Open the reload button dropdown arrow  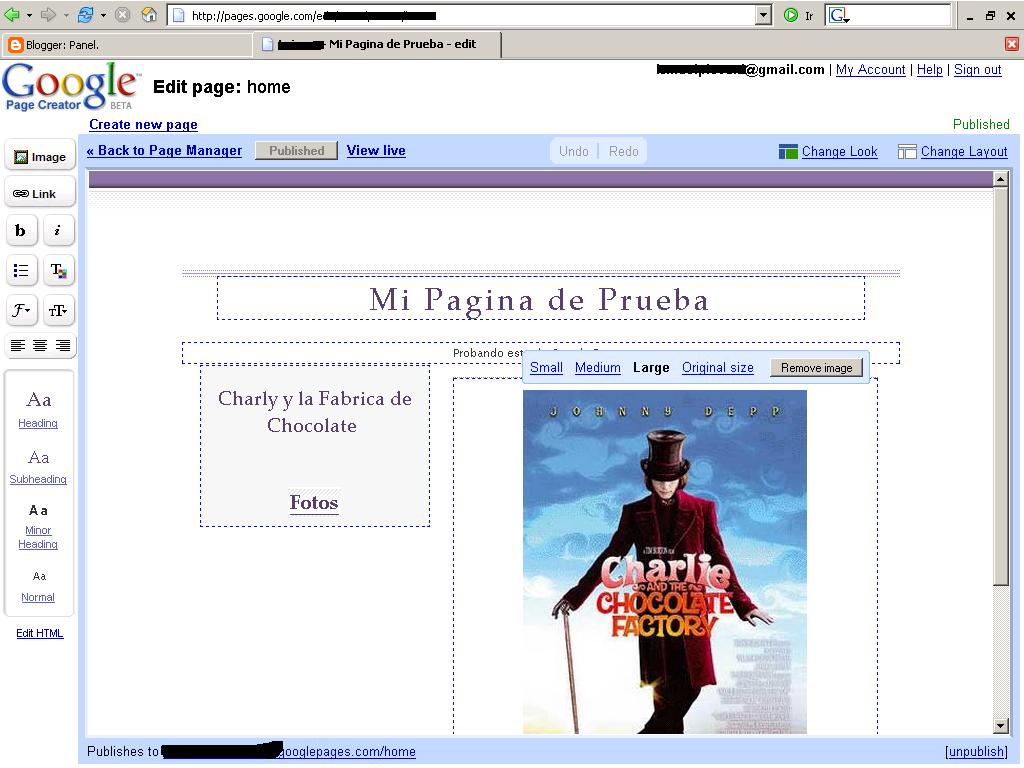click(103, 15)
